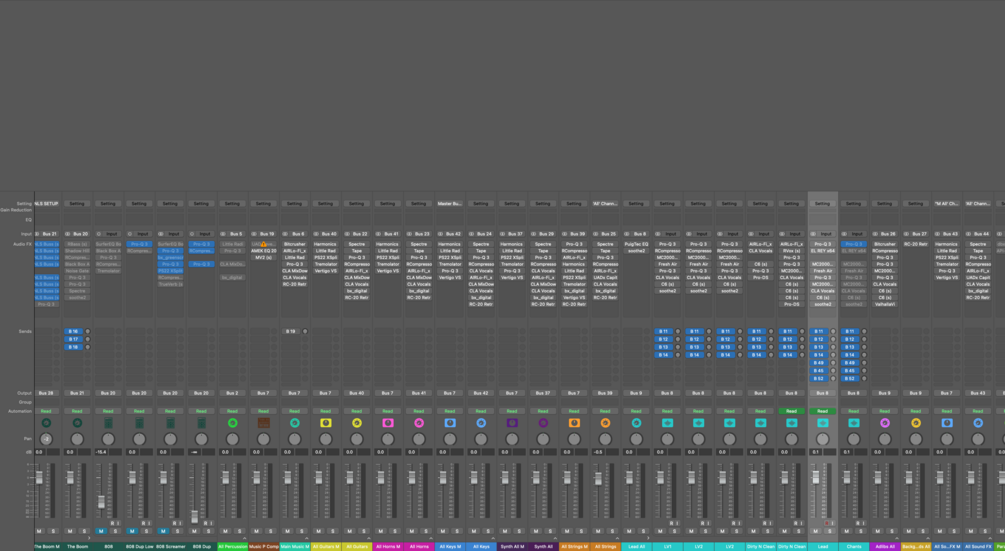Click the 808 Dup Low track icon
The height and width of the screenshot is (551, 1005).
139,423
